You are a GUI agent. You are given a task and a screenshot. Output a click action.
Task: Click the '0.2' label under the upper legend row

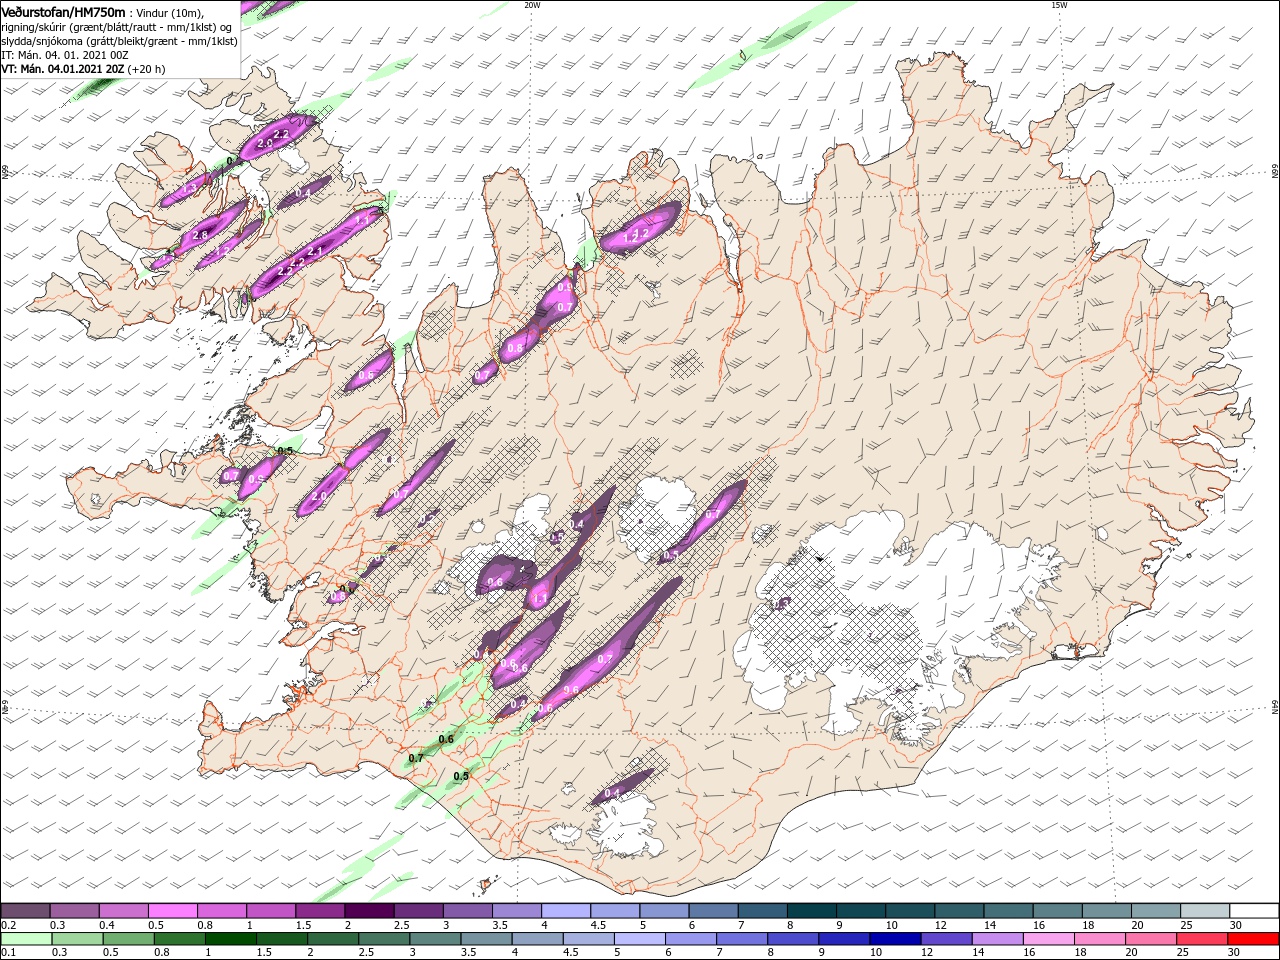[8, 925]
